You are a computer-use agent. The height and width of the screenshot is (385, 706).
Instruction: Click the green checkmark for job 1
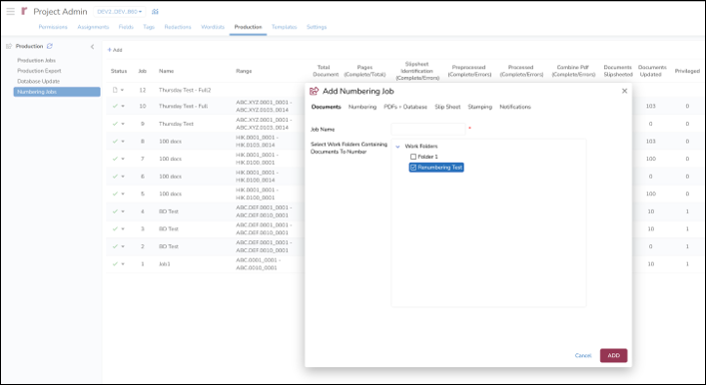pyautogui.click(x=115, y=264)
